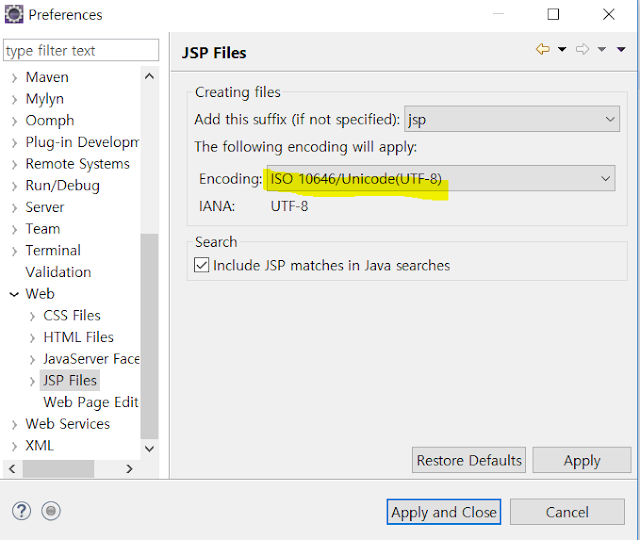Open the preferences view menu triangle
The image size is (640, 540).
621,49
